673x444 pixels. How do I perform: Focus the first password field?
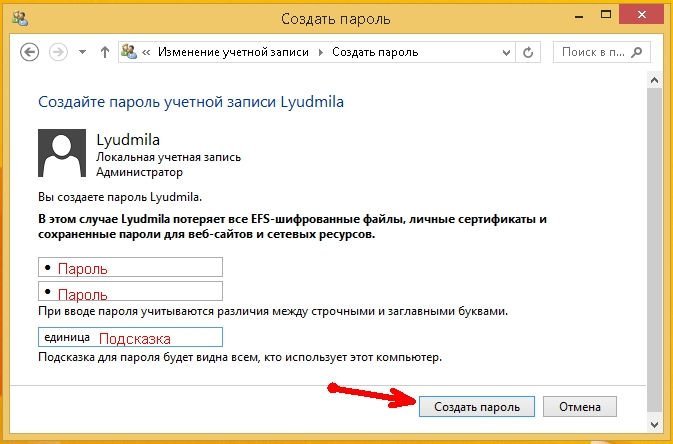click(x=130, y=267)
